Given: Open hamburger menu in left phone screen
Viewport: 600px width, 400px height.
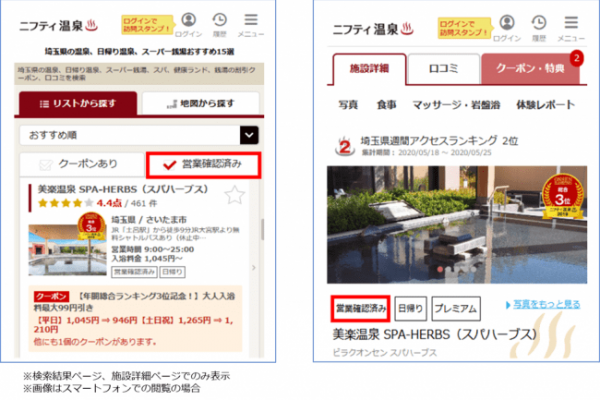Looking at the screenshot, I should click(251, 25).
